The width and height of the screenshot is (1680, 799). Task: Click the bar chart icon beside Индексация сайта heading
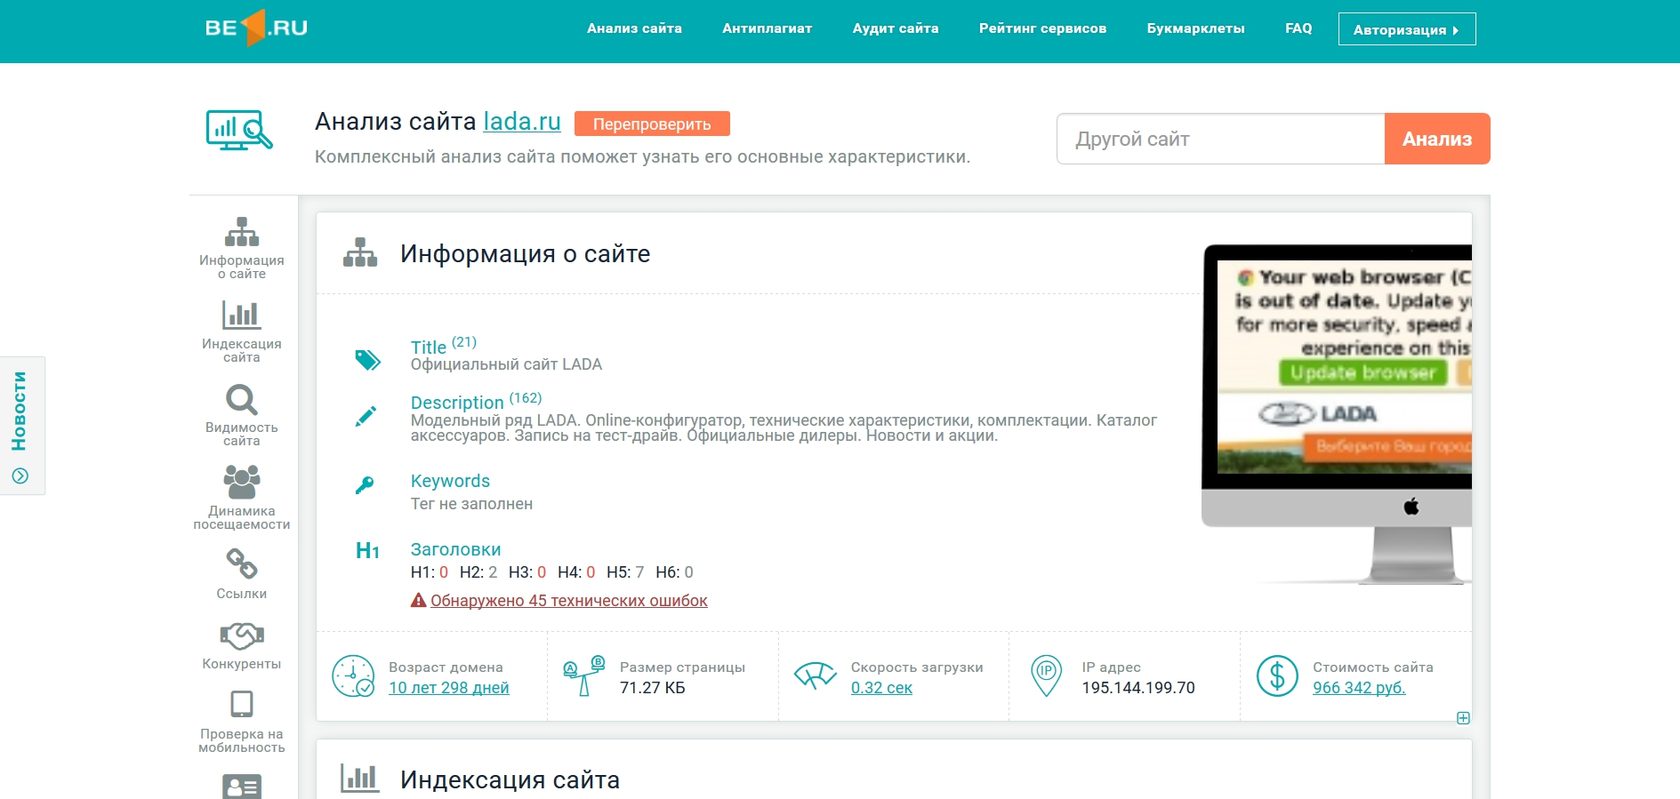point(360,778)
